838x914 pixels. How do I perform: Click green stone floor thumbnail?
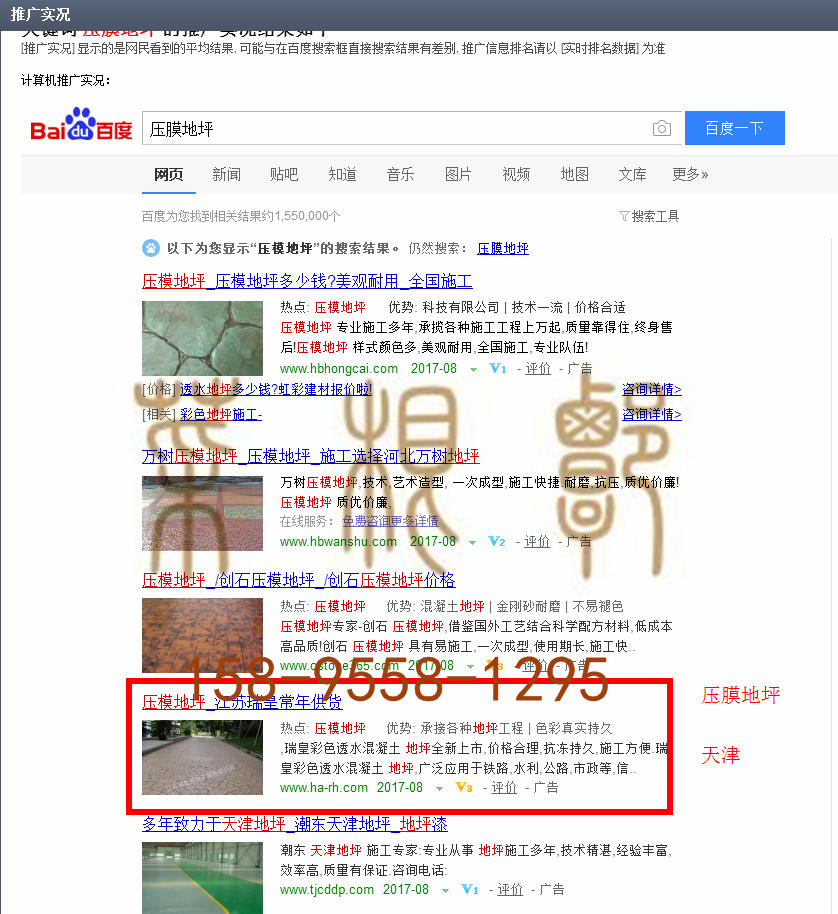coord(202,338)
